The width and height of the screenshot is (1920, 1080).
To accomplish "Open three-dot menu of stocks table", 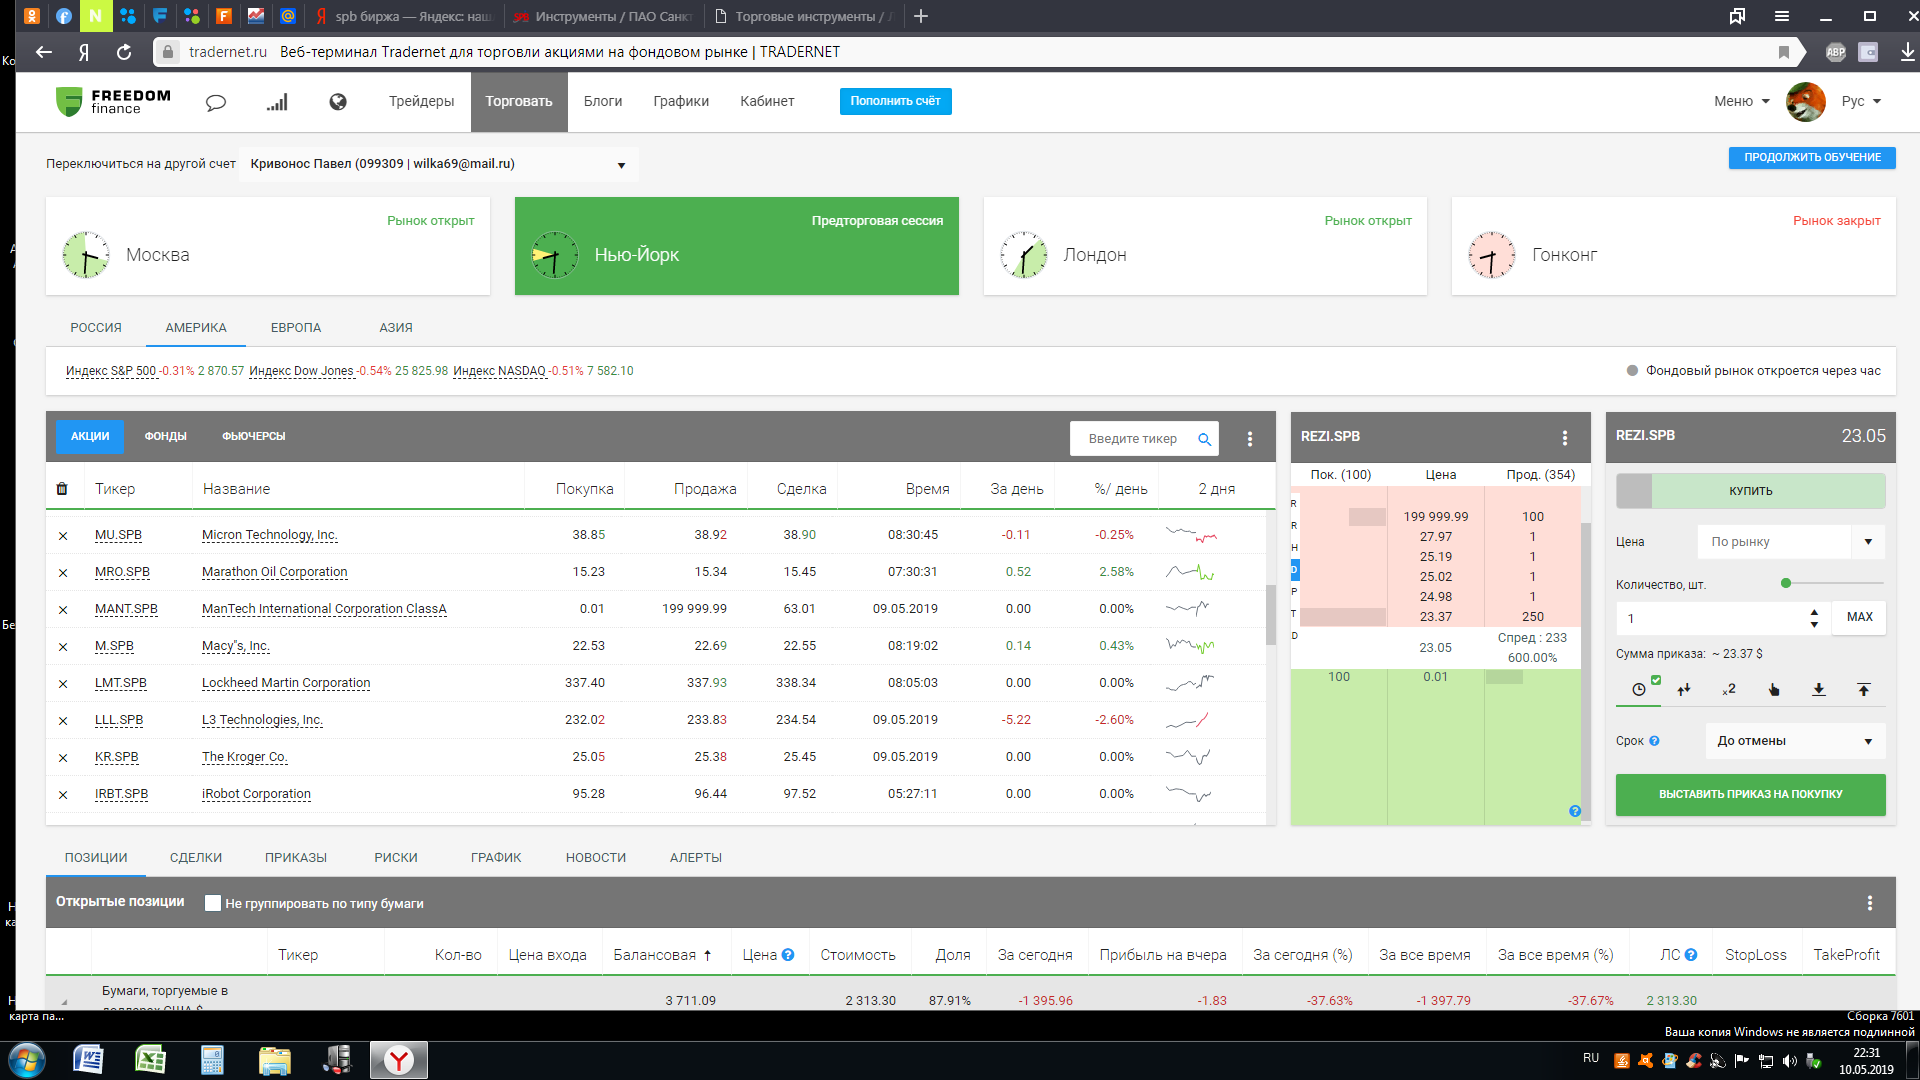I will click(x=1249, y=439).
